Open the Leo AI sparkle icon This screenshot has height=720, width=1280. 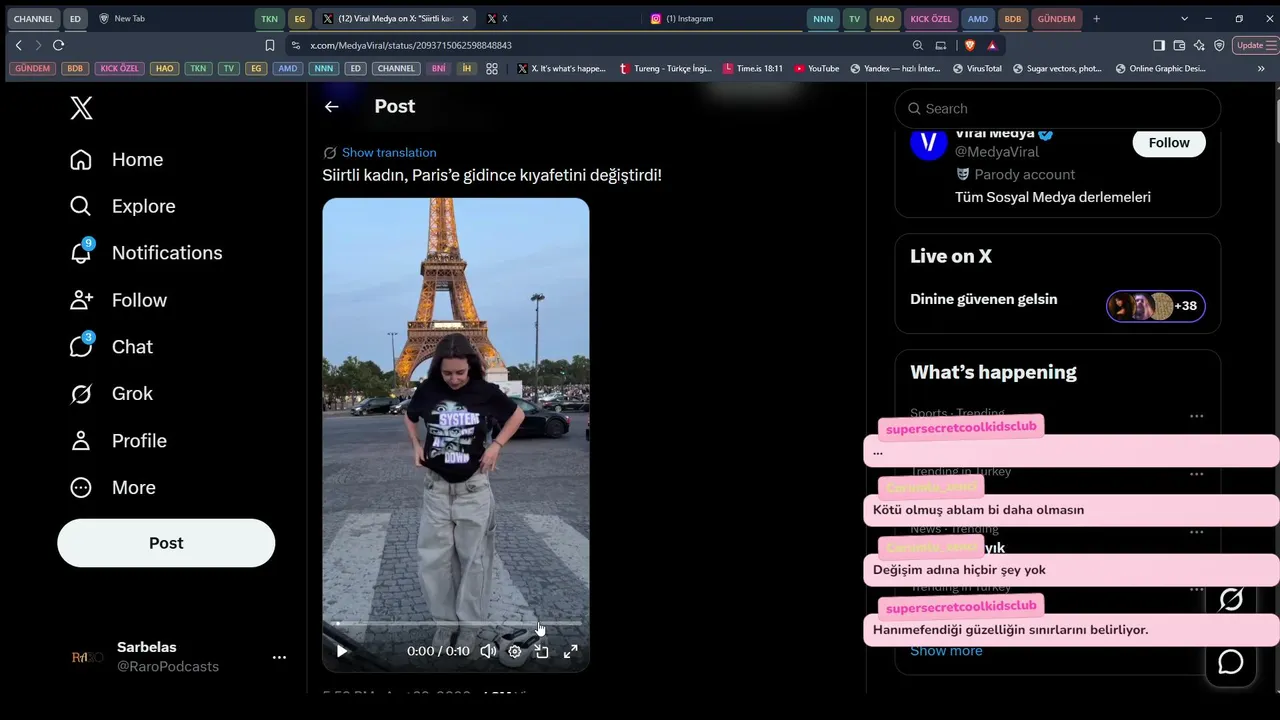pos(1199,45)
